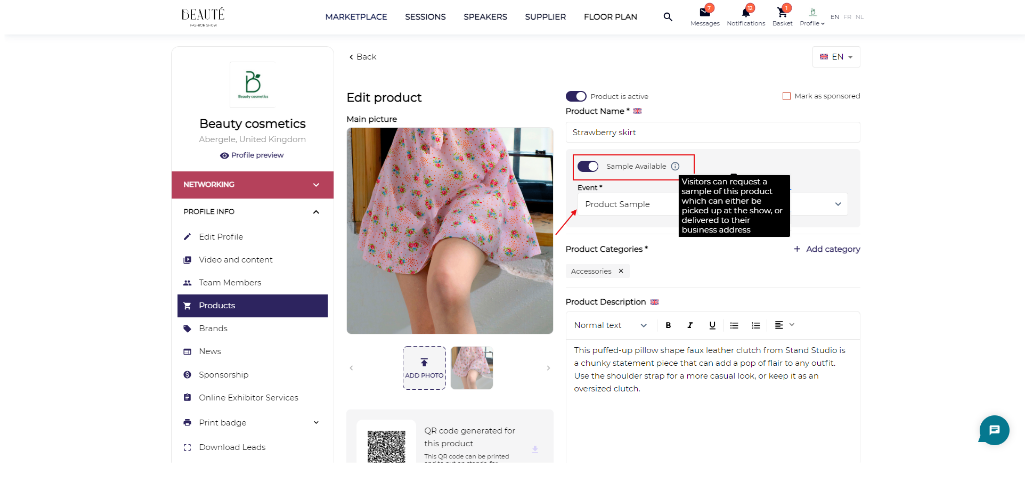Click the Beauty cosmetics company logo
The height and width of the screenshot is (495, 1025).
(x=253, y=84)
